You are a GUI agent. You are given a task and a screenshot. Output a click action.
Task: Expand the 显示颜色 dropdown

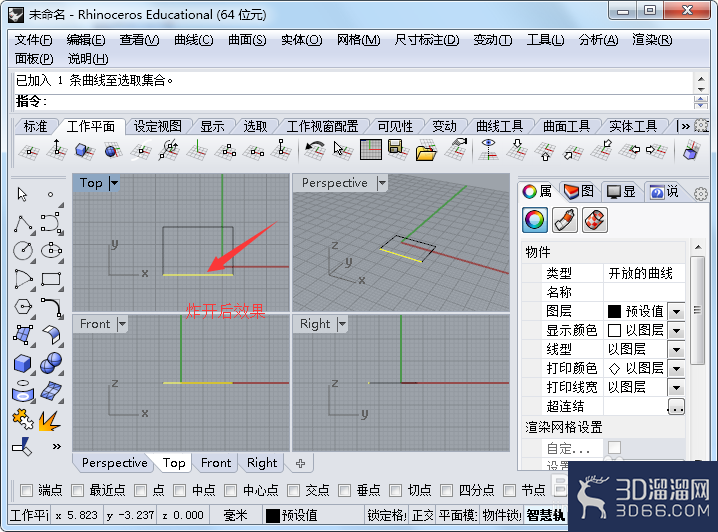676,331
